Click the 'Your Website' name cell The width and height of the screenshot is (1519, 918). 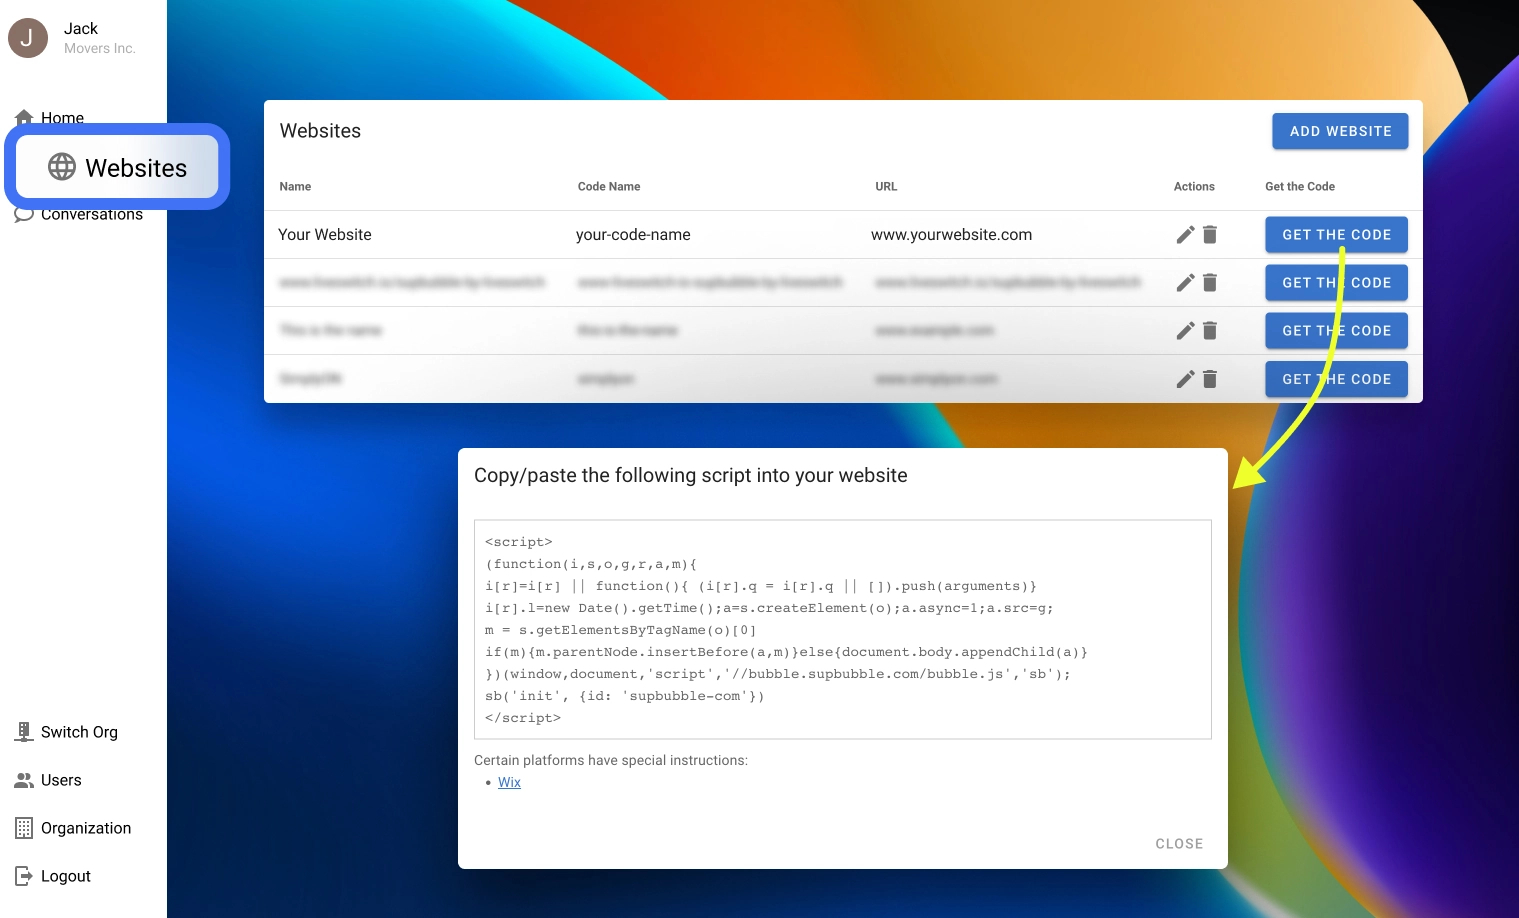click(325, 235)
